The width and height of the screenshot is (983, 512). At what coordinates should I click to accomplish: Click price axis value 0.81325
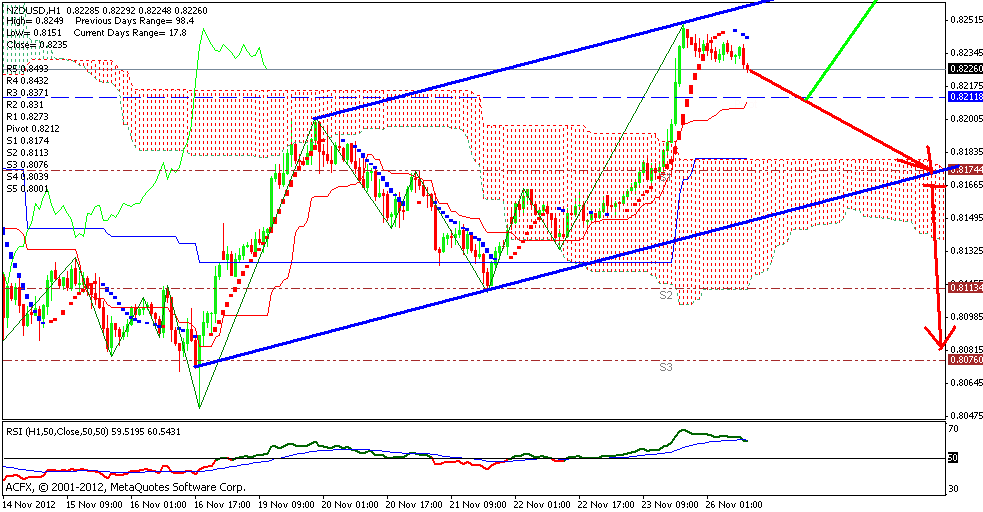(x=966, y=251)
